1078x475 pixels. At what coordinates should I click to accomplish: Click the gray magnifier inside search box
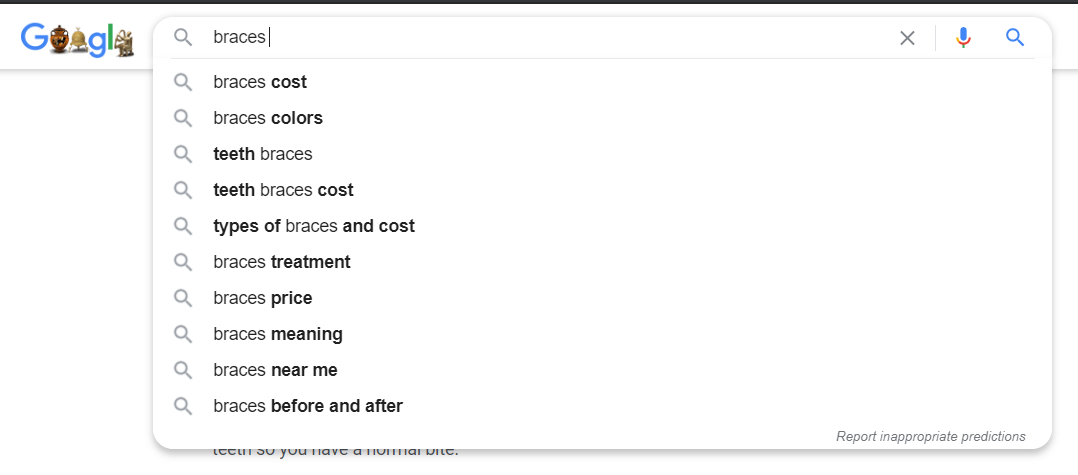point(183,38)
